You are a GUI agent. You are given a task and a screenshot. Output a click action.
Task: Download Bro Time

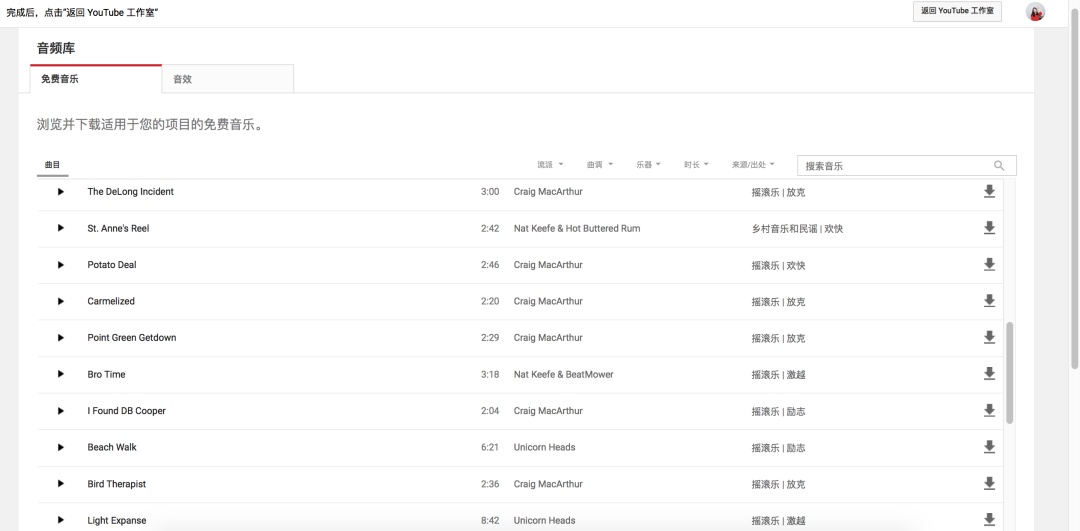coord(989,374)
